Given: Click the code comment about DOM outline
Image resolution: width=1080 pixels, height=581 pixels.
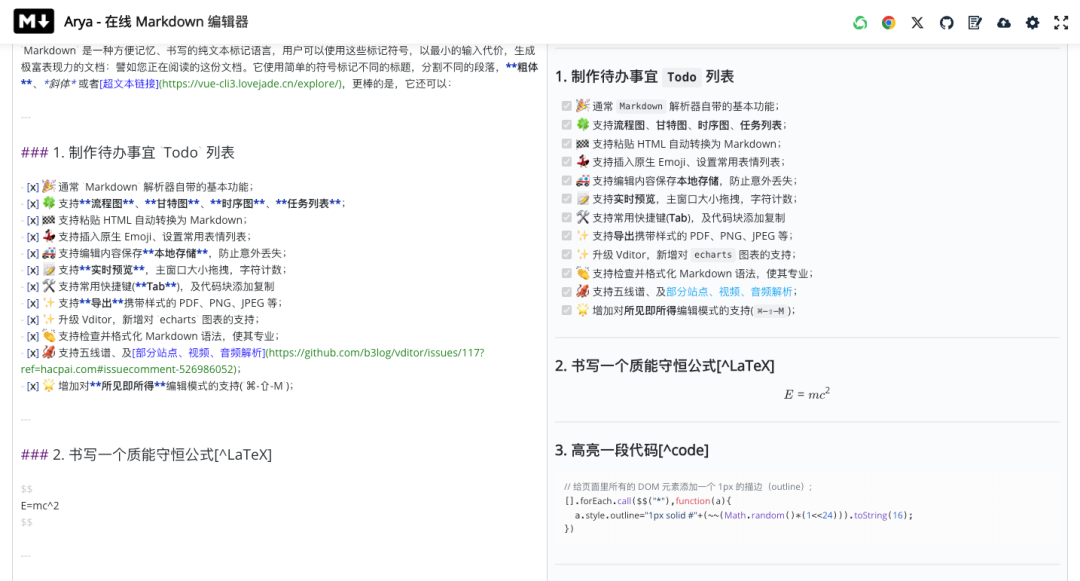Looking at the screenshot, I should click(x=688, y=487).
